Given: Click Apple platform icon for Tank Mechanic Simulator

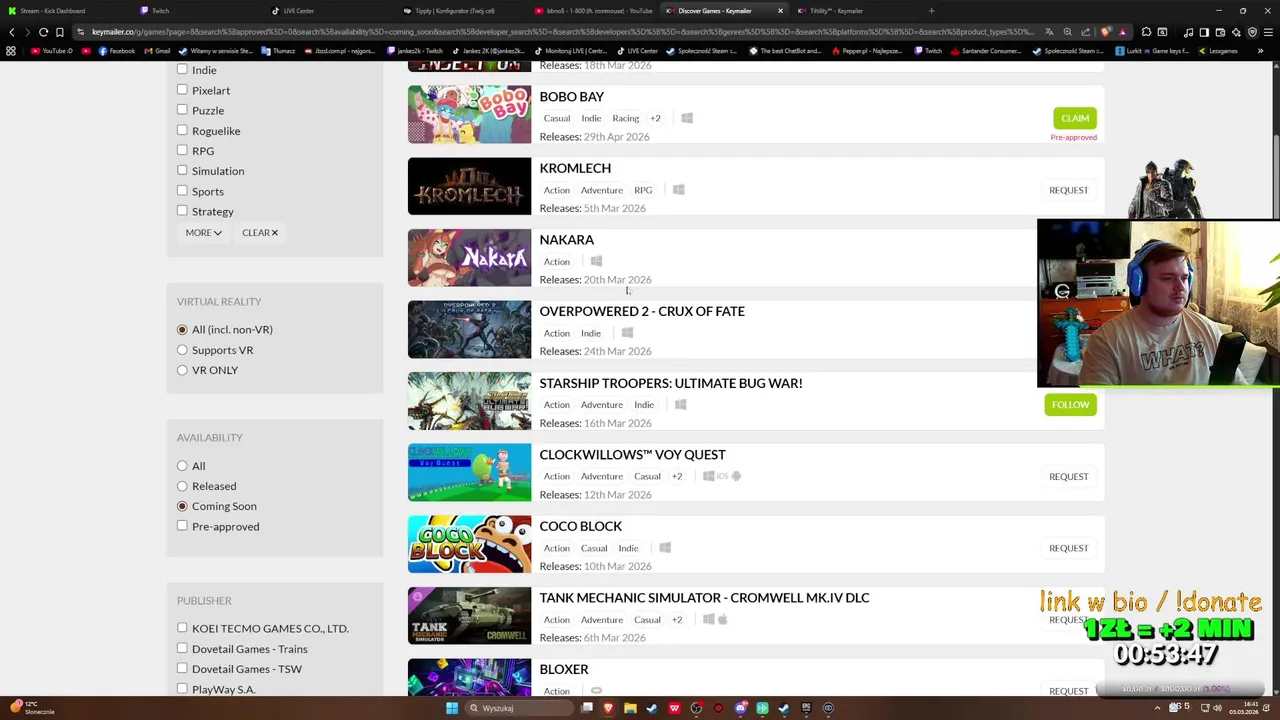Looking at the screenshot, I should click(x=722, y=619).
